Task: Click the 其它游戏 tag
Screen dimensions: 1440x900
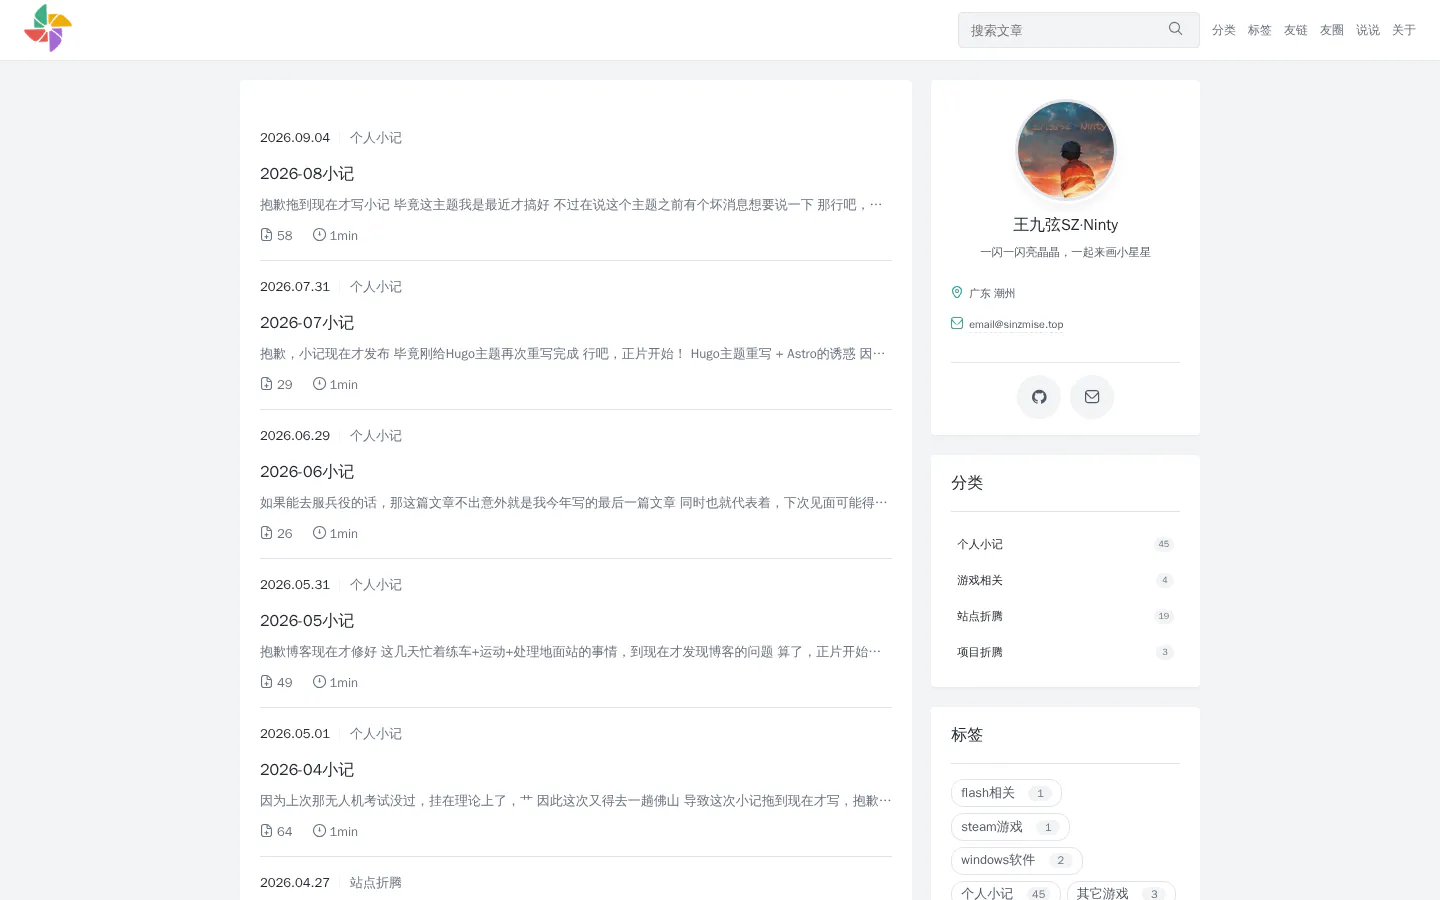Action: pyautogui.click(x=1121, y=893)
